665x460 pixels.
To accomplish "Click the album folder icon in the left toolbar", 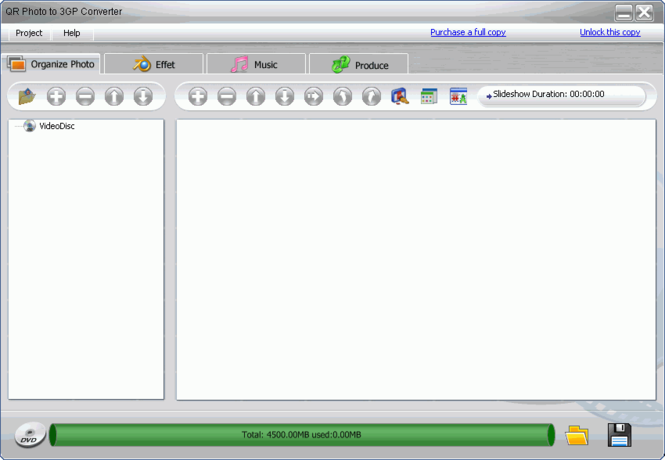I will 27,96.
